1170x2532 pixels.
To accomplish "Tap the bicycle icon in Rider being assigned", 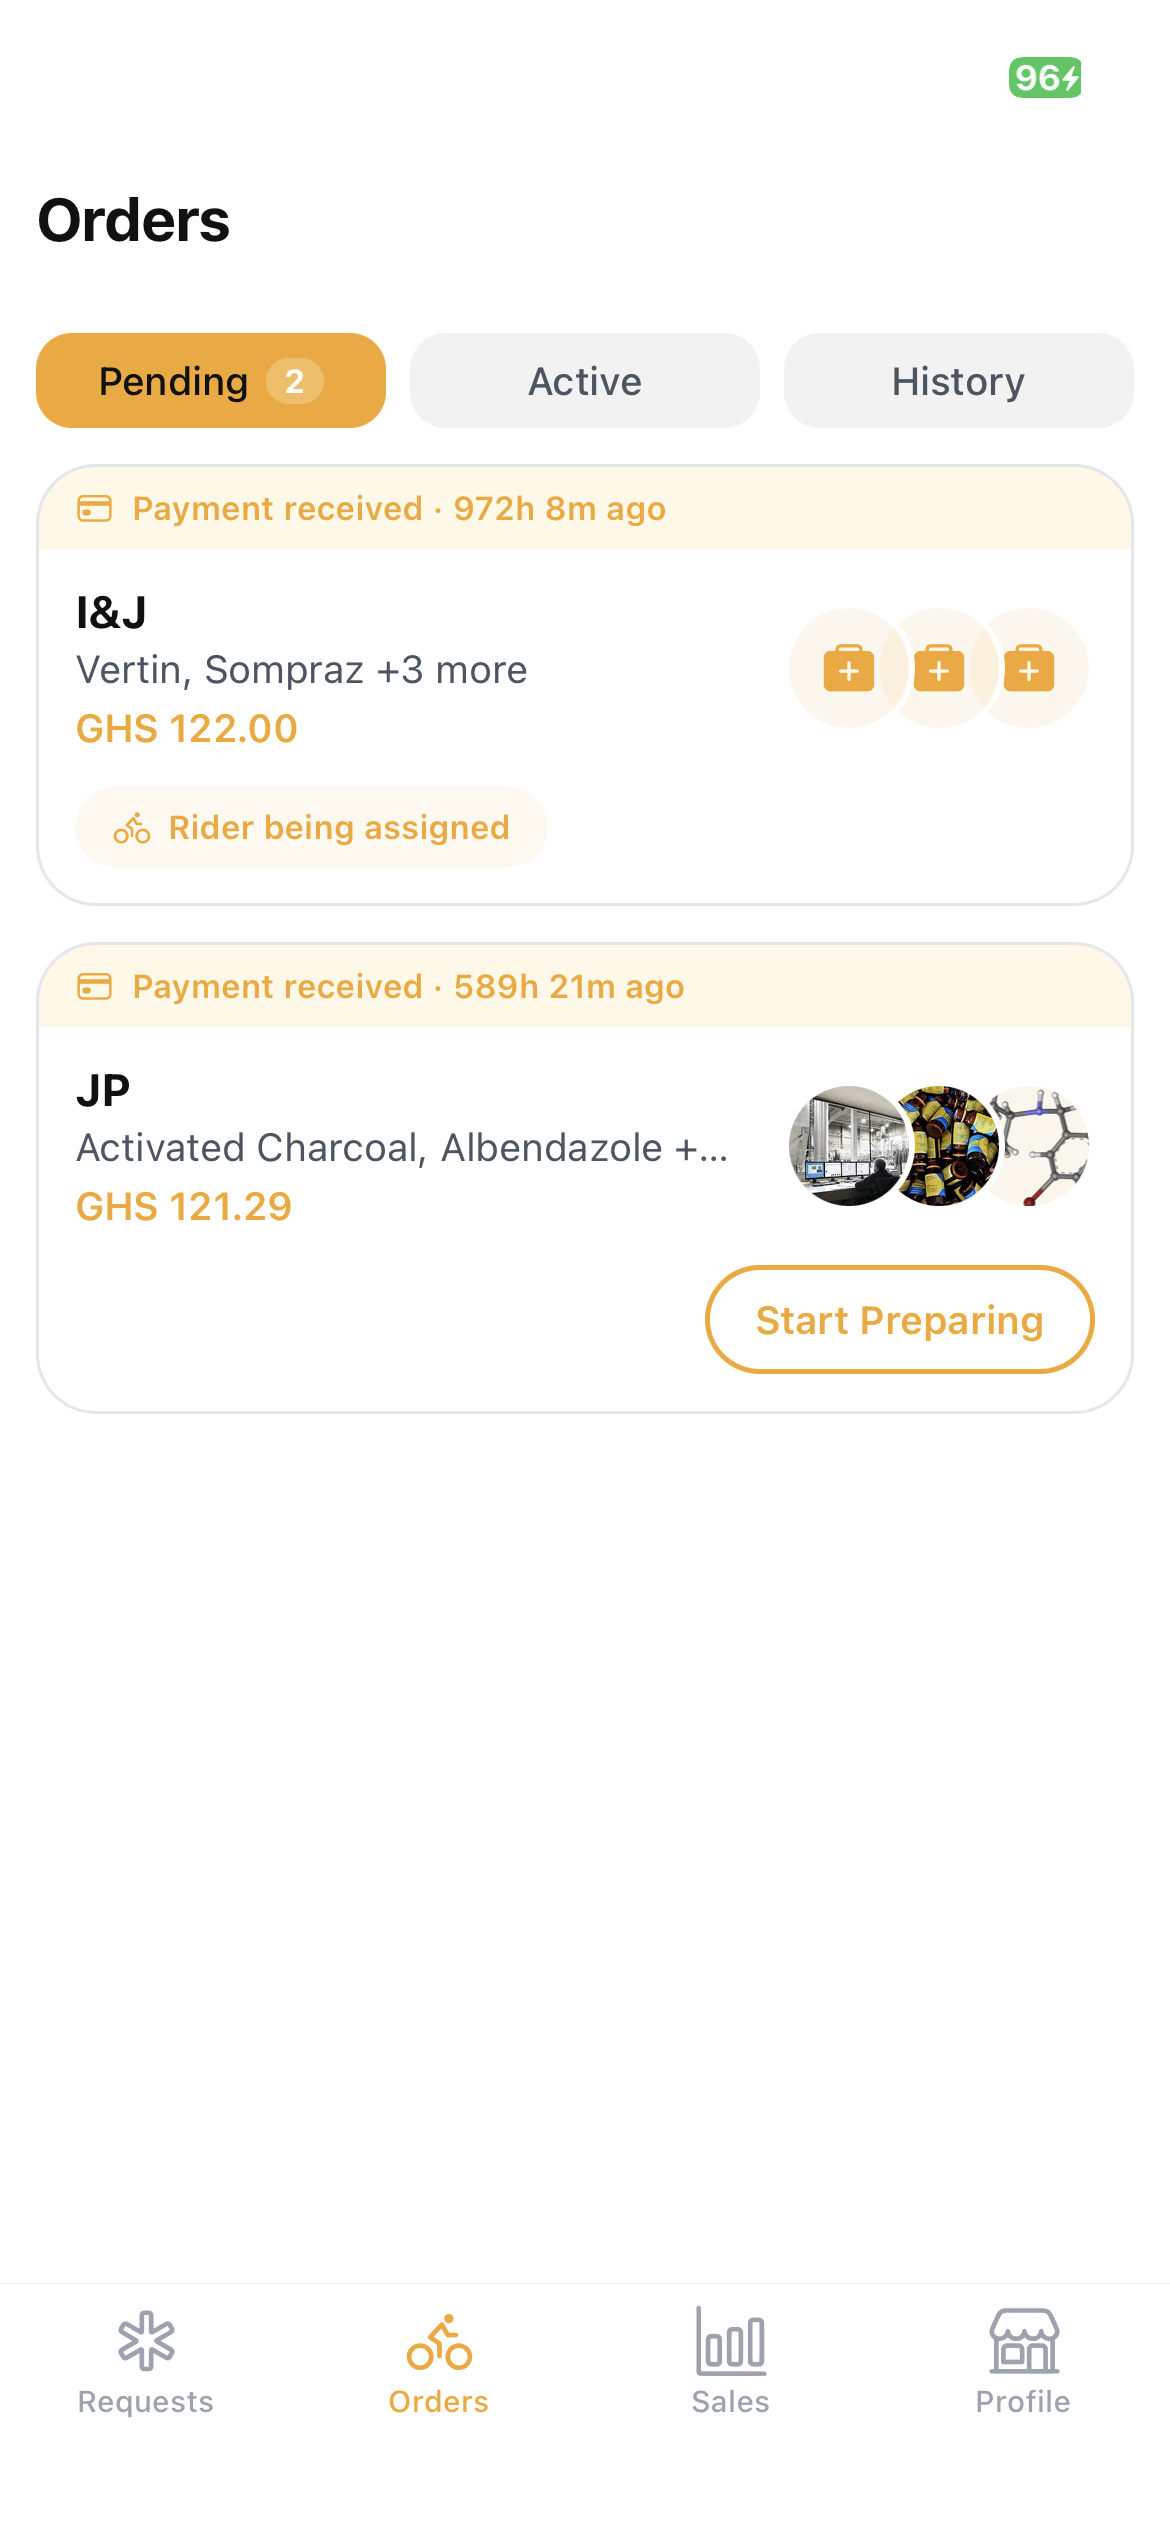I will 132,829.
